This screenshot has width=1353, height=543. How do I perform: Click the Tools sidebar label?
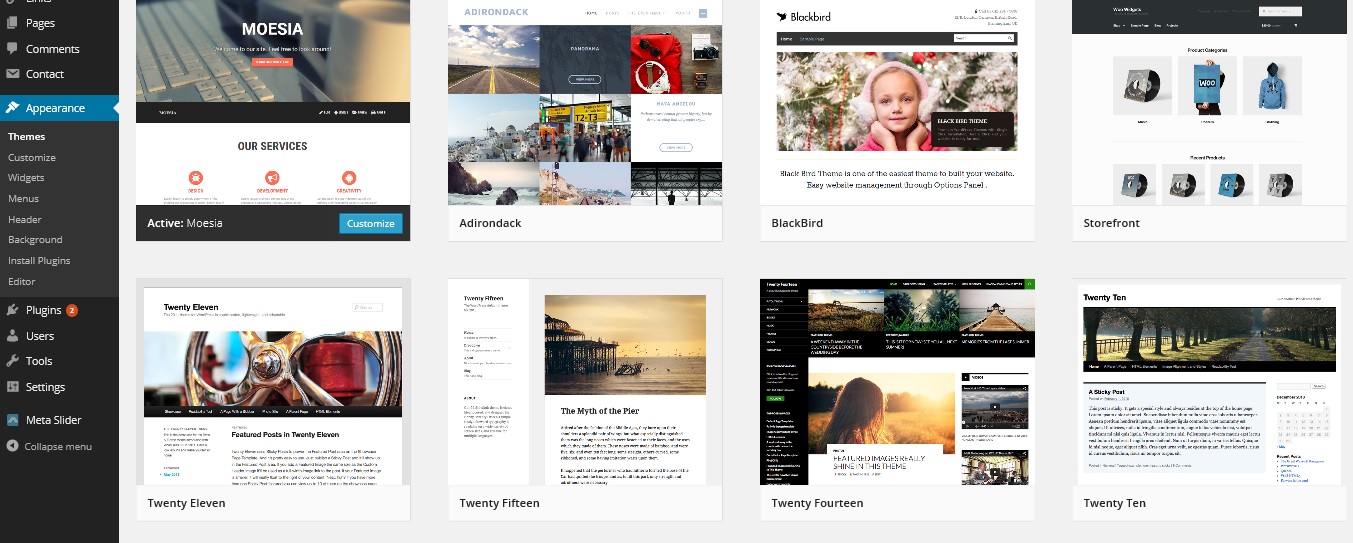(39, 361)
